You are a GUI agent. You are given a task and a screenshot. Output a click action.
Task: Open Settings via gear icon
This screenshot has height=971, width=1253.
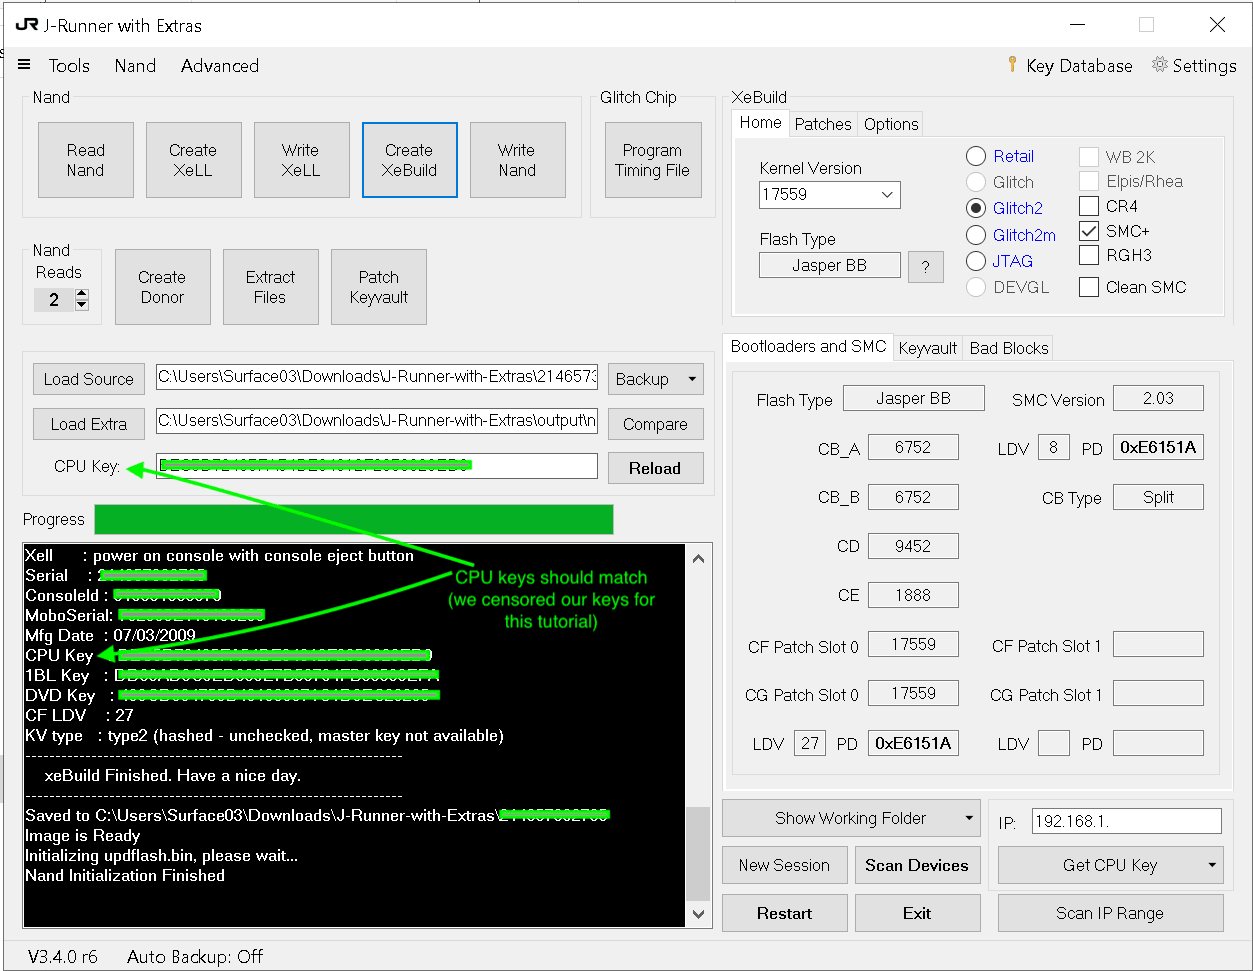coord(1194,66)
